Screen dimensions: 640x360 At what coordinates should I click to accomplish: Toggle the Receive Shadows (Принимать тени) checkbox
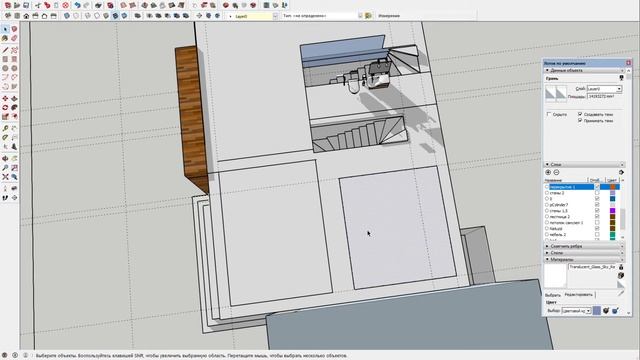click(580, 120)
